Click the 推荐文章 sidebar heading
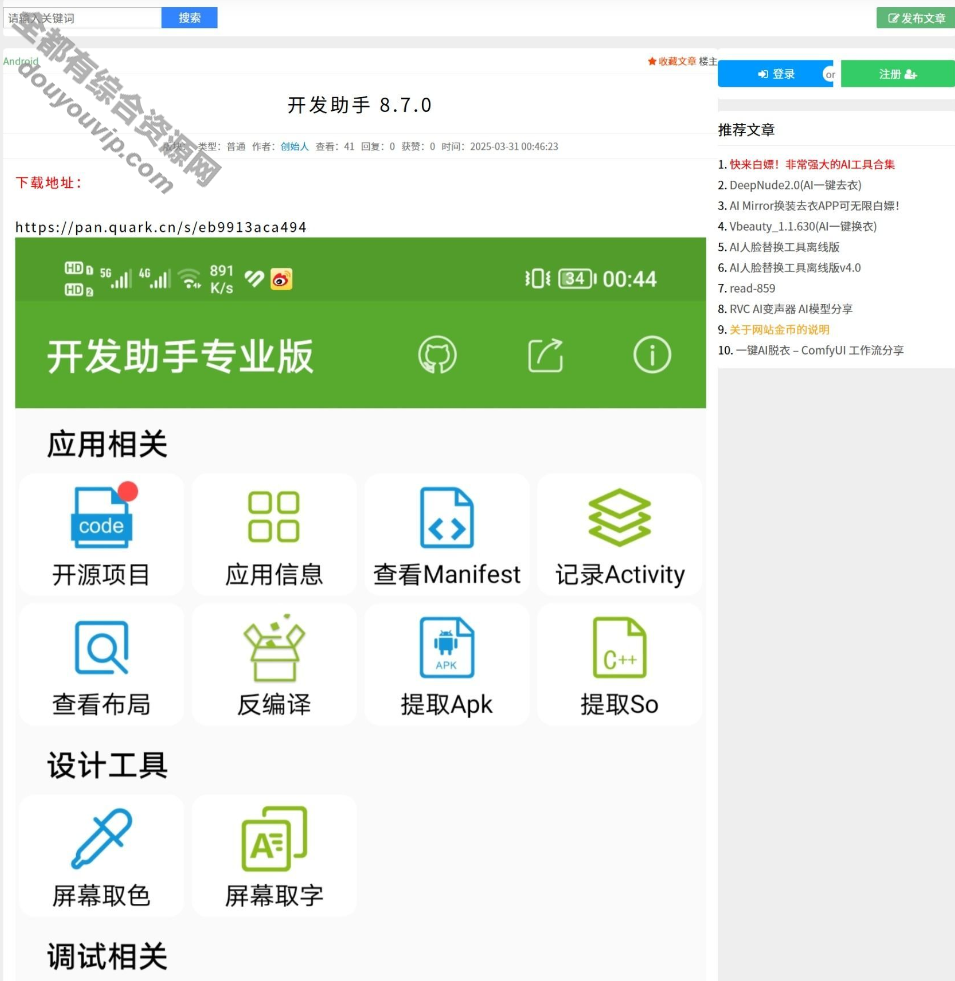Screen dimensions: 955x981 pos(746,130)
